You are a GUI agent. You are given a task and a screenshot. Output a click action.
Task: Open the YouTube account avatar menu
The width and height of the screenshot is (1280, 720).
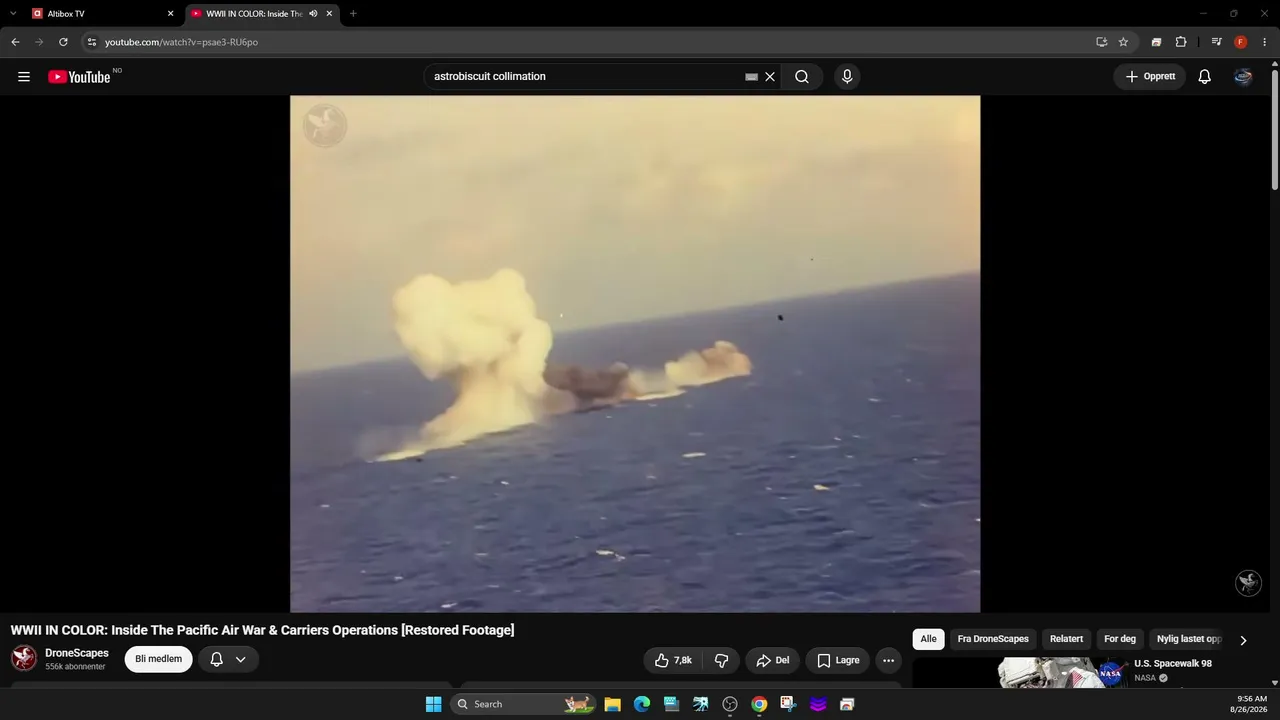pos(1243,77)
